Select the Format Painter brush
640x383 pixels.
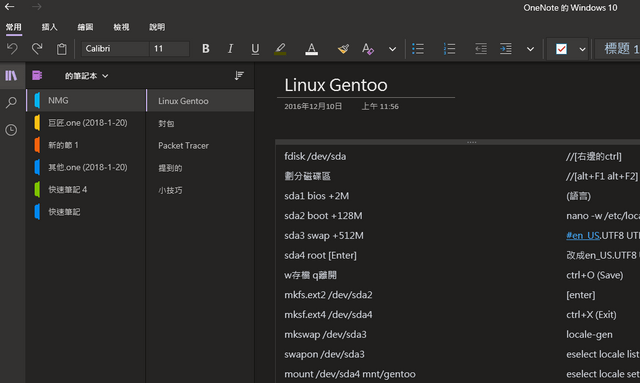[343, 49]
